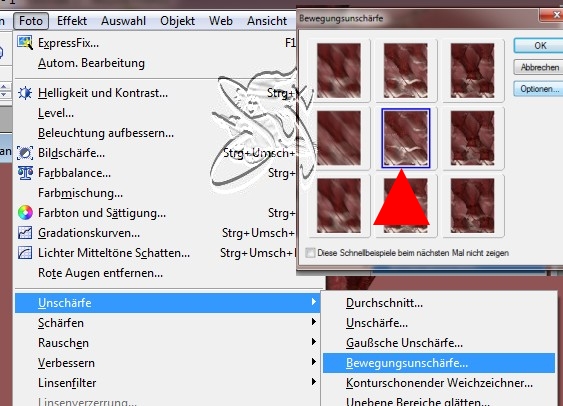Expand the Rauschen submenu
This screenshot has width=563, height=406.
167,343
